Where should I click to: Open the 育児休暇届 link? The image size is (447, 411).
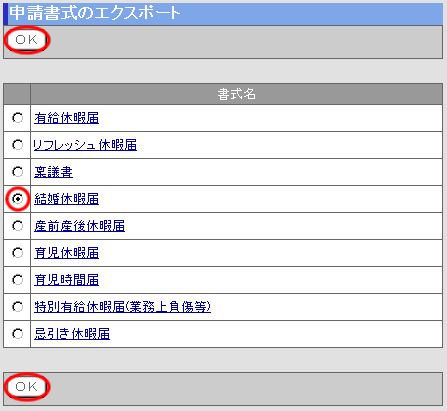pos(66,253)
